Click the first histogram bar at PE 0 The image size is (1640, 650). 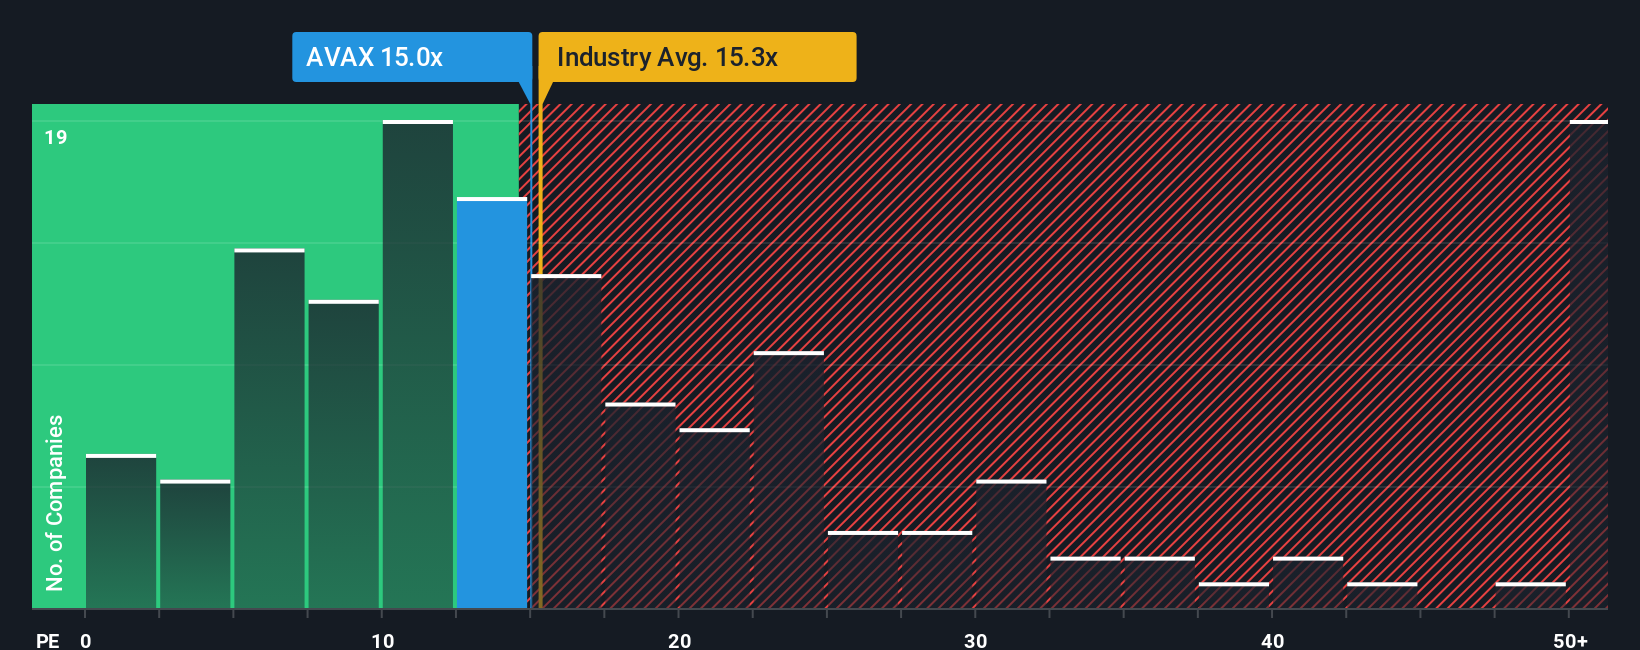121,531
